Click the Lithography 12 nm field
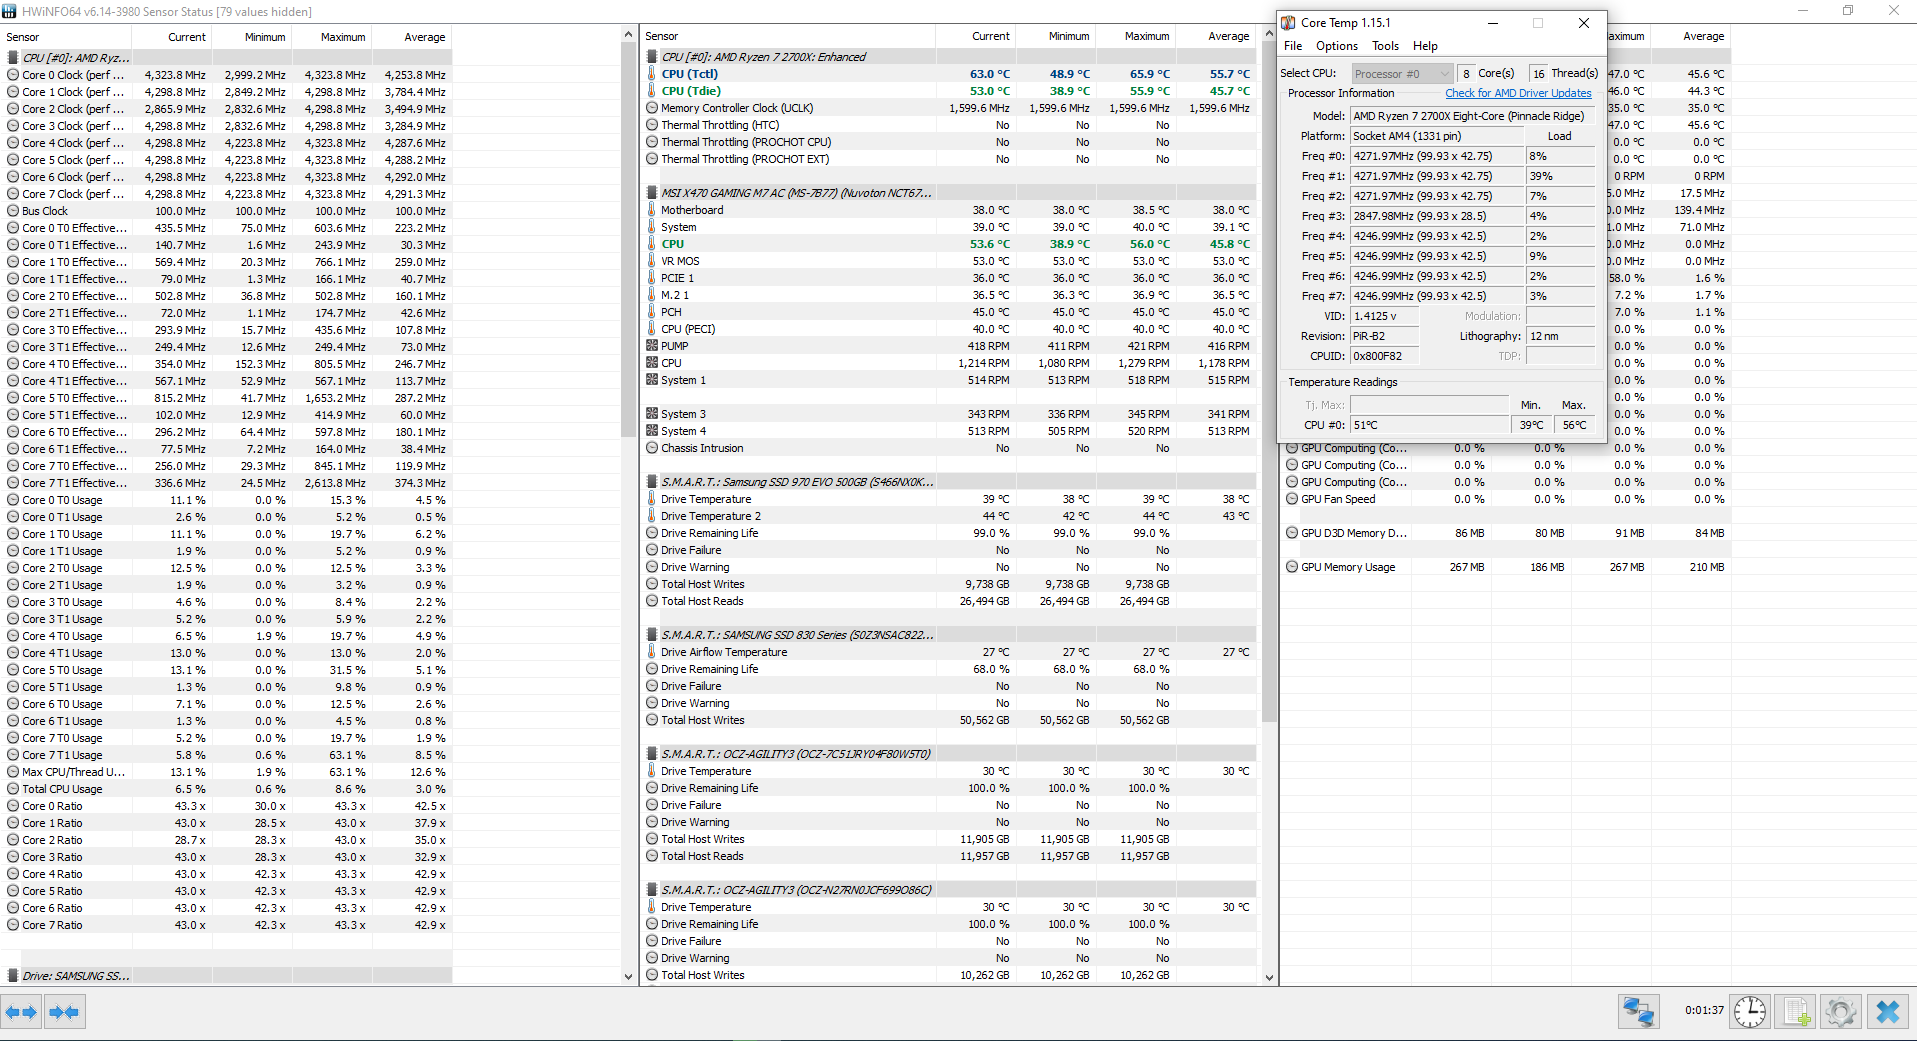The image size is (1917, 1041). (x=1560, y=336)
